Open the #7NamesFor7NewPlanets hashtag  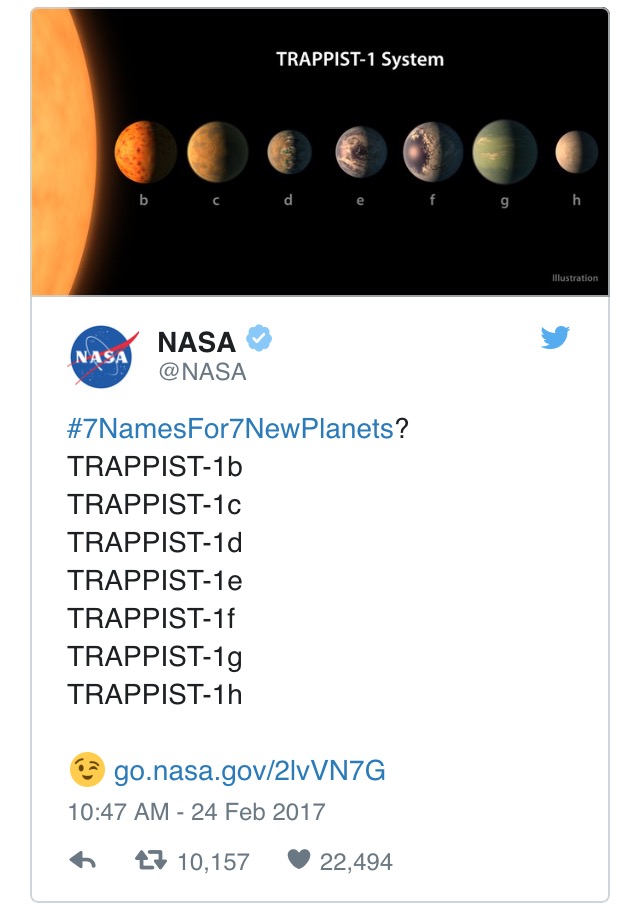(x=230, y=429)
